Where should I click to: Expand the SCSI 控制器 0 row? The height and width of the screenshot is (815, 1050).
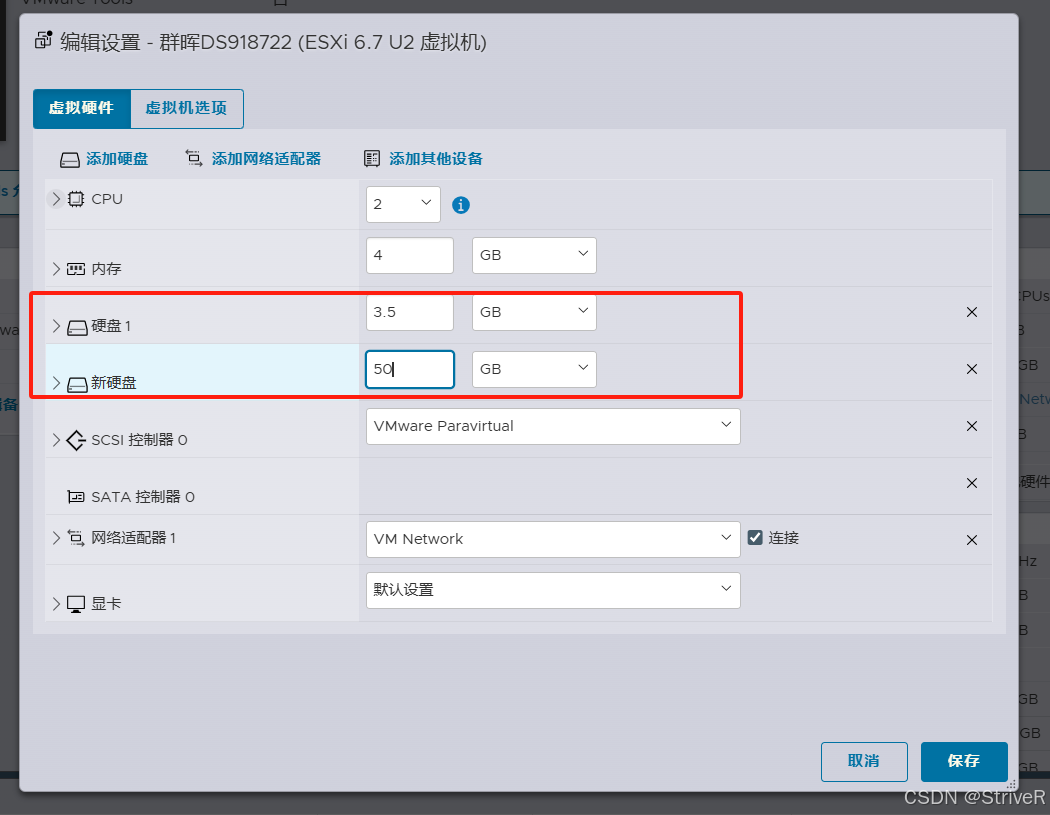(x=56, y=439)
